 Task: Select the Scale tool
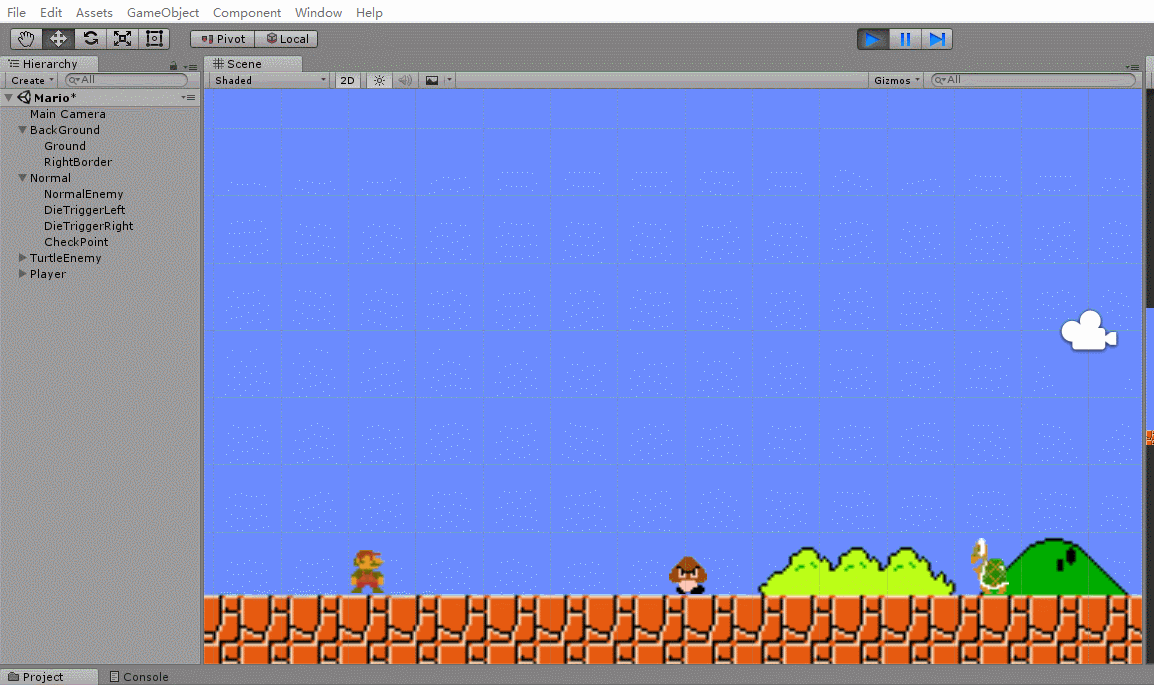click(x=122, y=39)
